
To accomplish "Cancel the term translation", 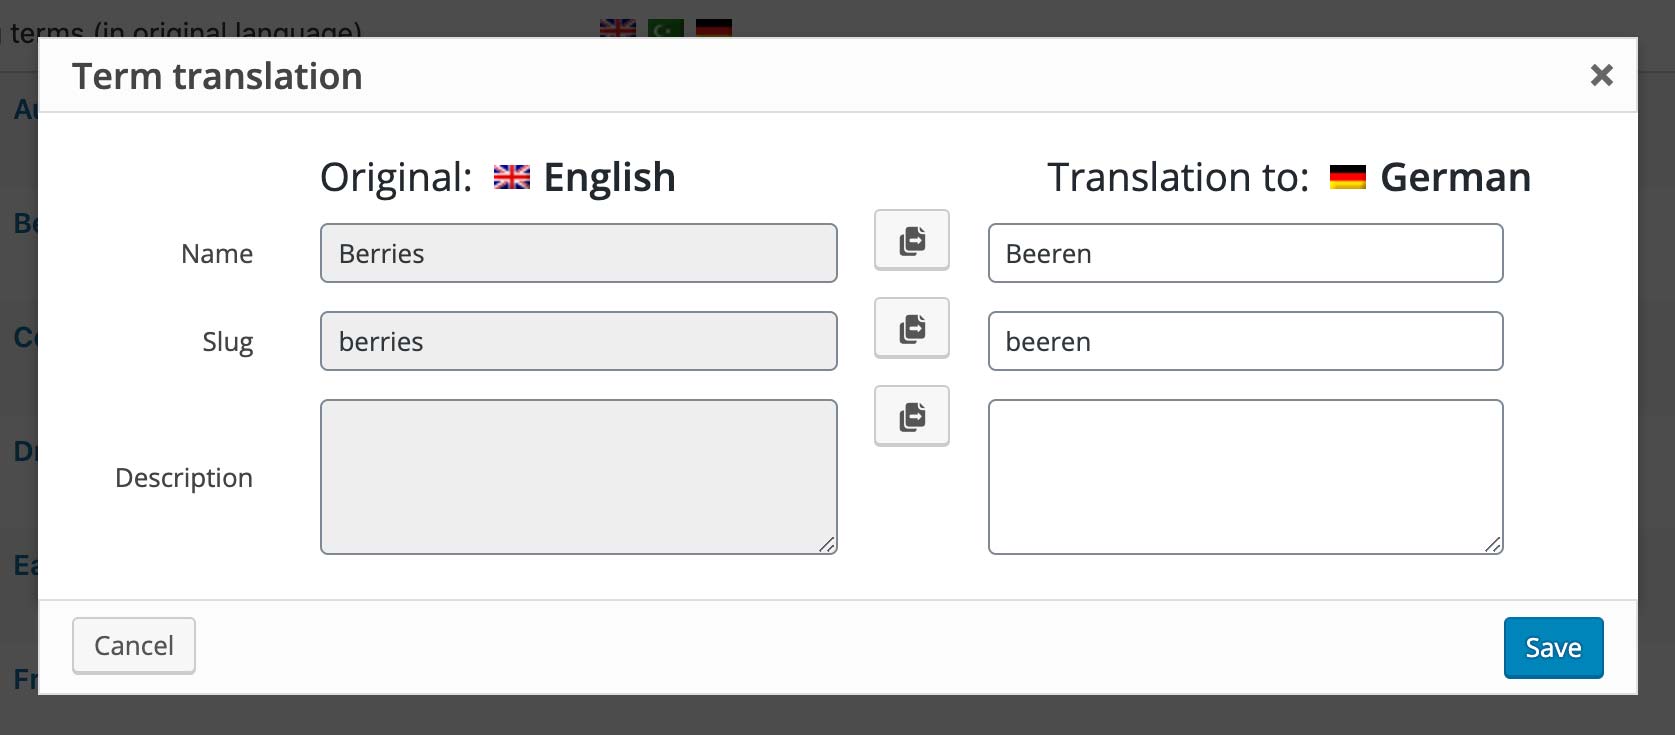I will pyautogui.click(x=134, y=646).
